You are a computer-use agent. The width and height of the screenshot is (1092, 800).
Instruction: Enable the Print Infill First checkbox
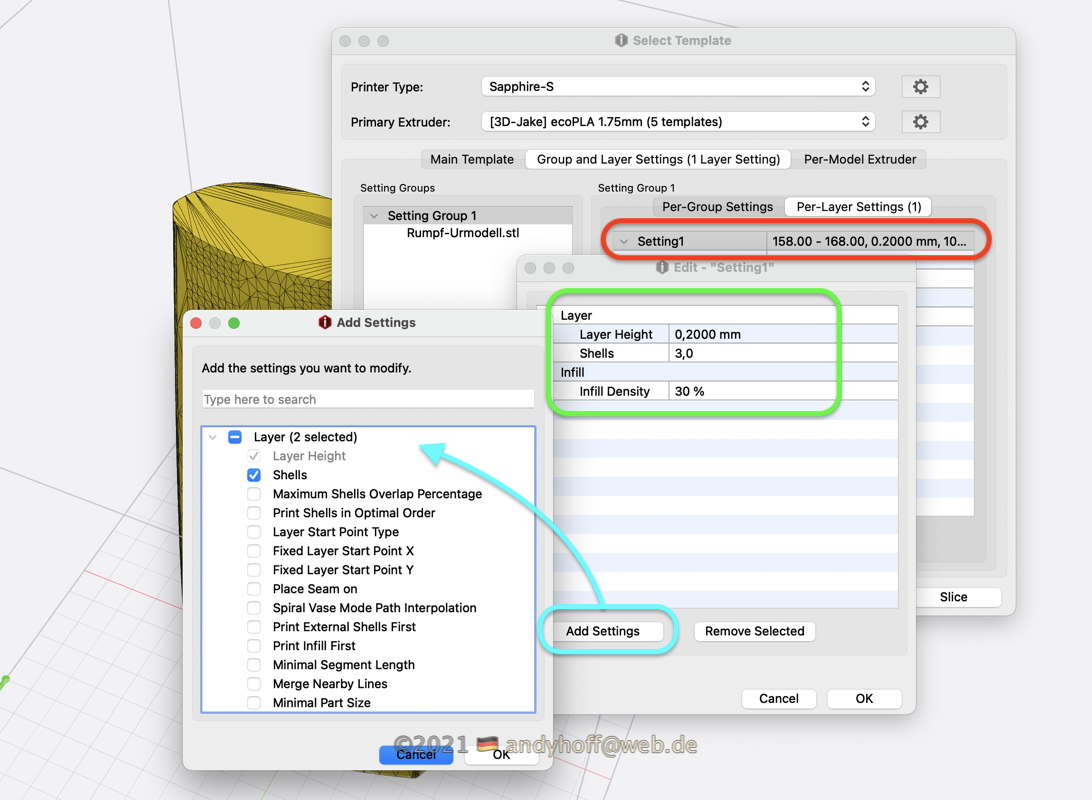[254, 646]
